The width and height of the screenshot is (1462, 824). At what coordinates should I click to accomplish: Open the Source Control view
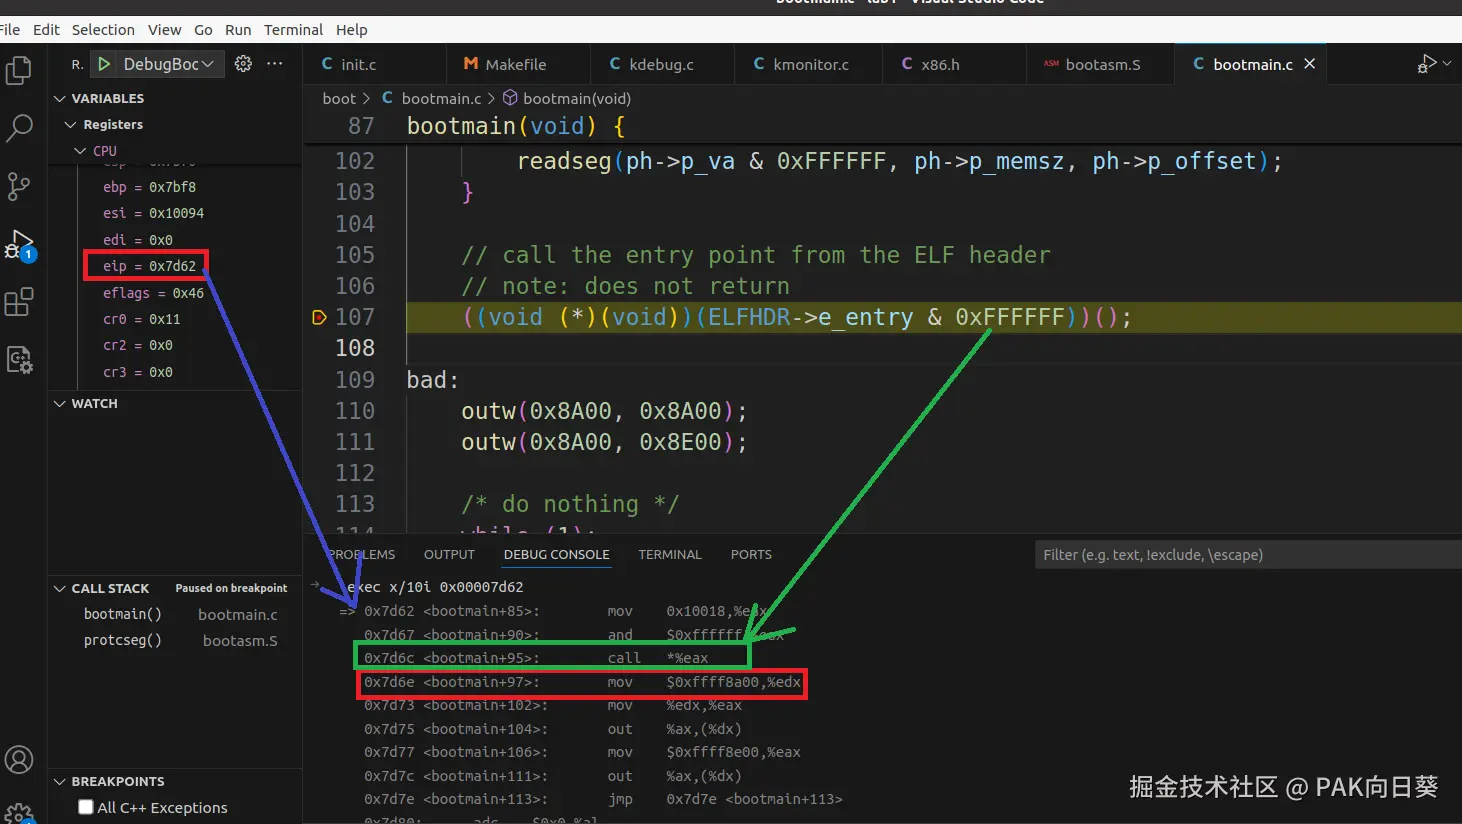click(19, 186)
